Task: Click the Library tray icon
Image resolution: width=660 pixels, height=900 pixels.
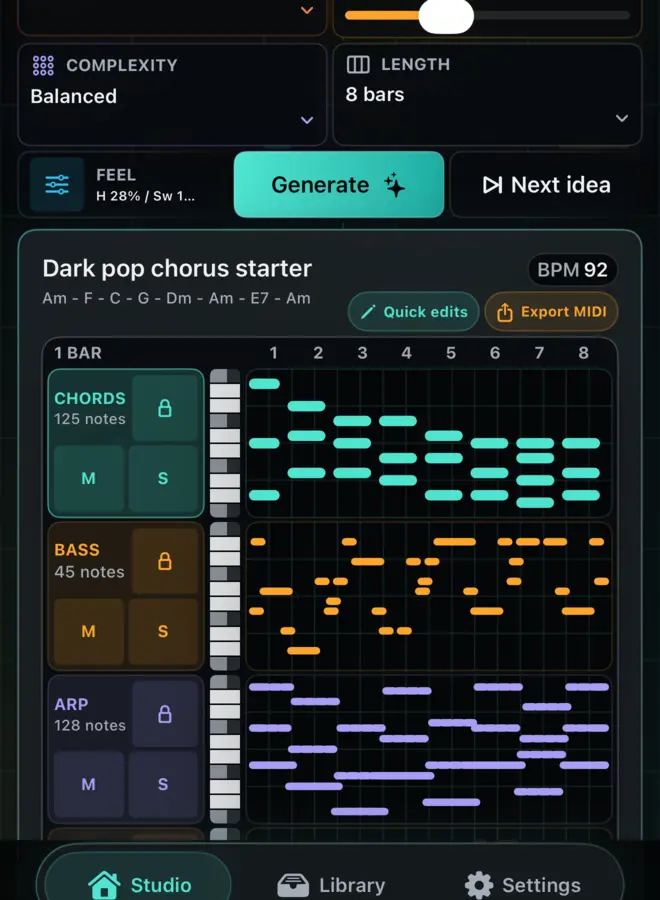Action: coord(293,885)
